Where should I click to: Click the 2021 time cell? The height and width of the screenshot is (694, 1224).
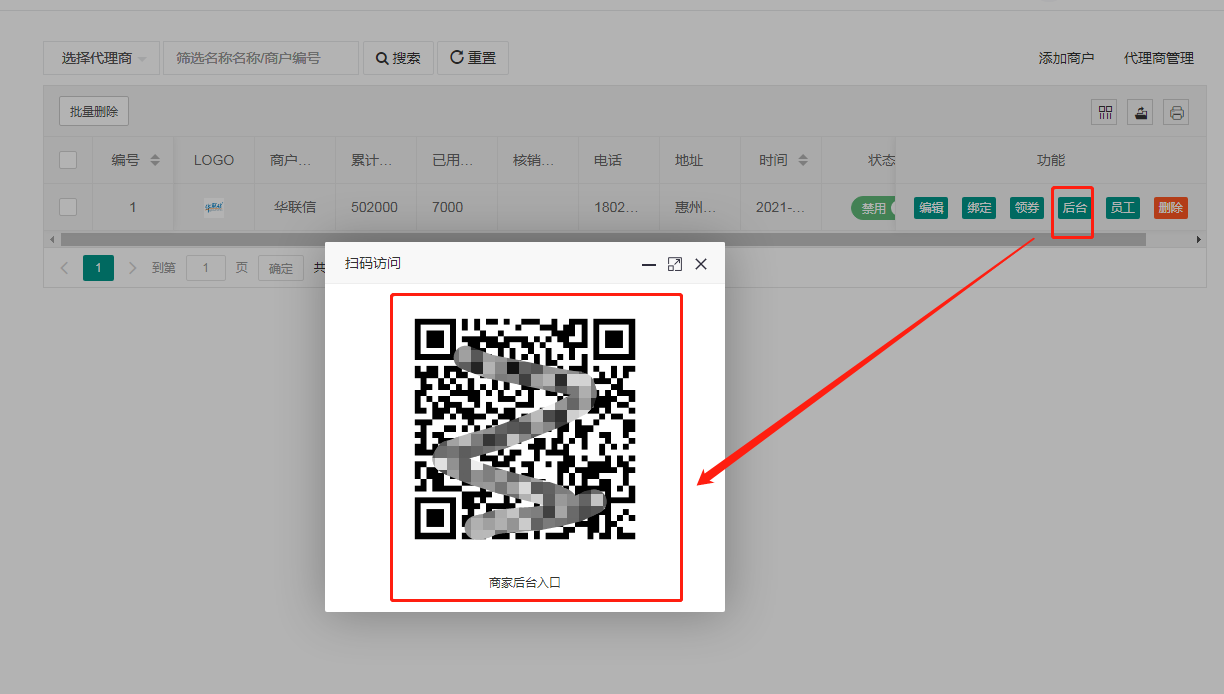click(781, 208)
